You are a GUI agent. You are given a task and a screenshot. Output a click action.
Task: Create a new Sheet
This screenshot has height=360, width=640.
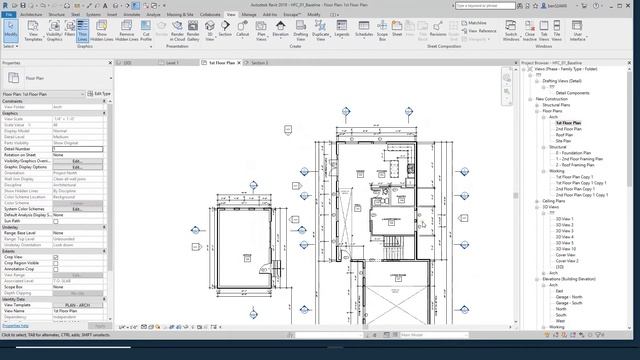[397, 29]
